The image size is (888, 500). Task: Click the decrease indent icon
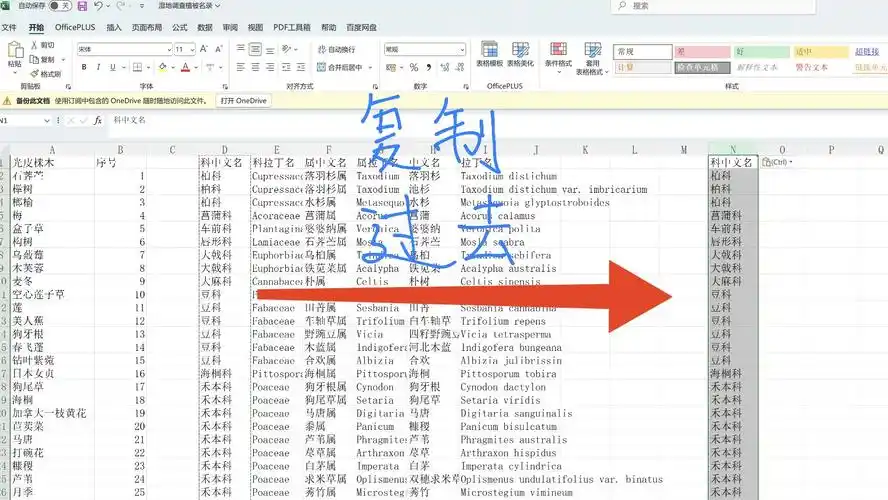(x=287, y=67)
